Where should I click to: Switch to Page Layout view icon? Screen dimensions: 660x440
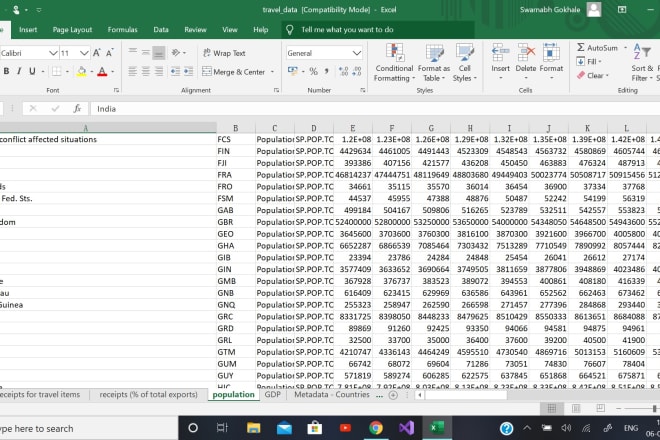click(576, 408)
